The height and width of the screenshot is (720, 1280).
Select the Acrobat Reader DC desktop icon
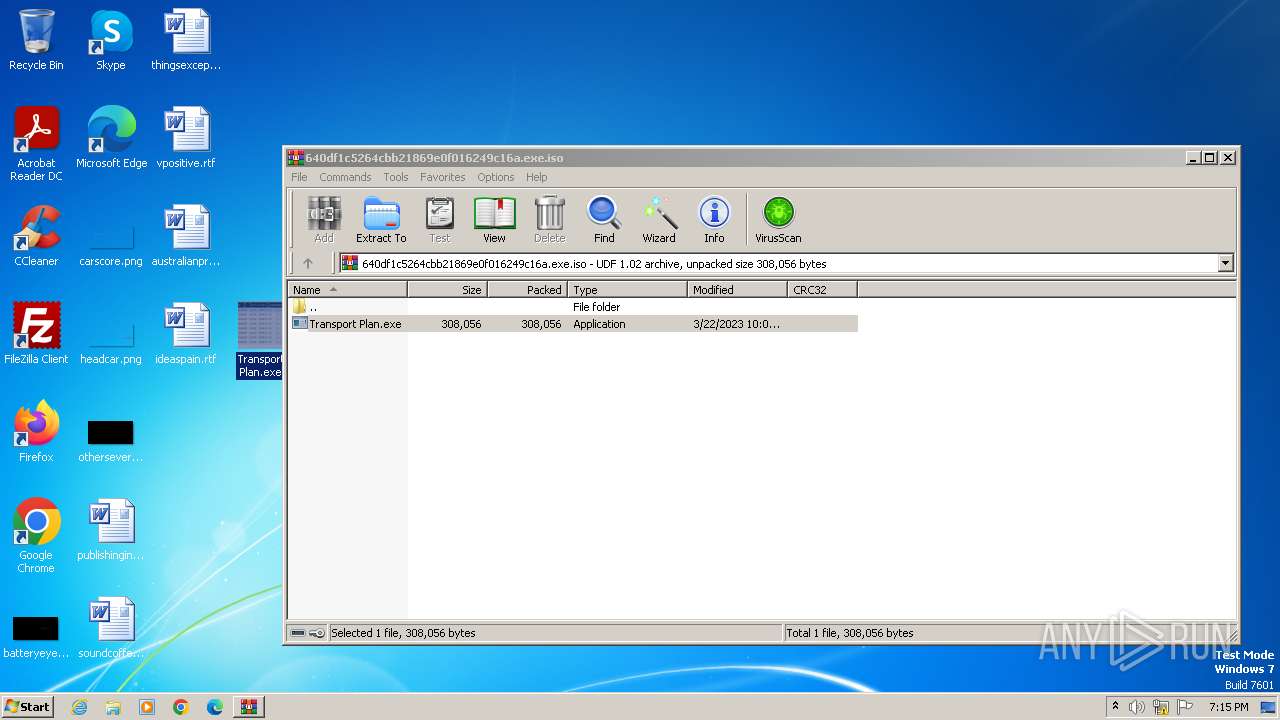click(36, 144)
